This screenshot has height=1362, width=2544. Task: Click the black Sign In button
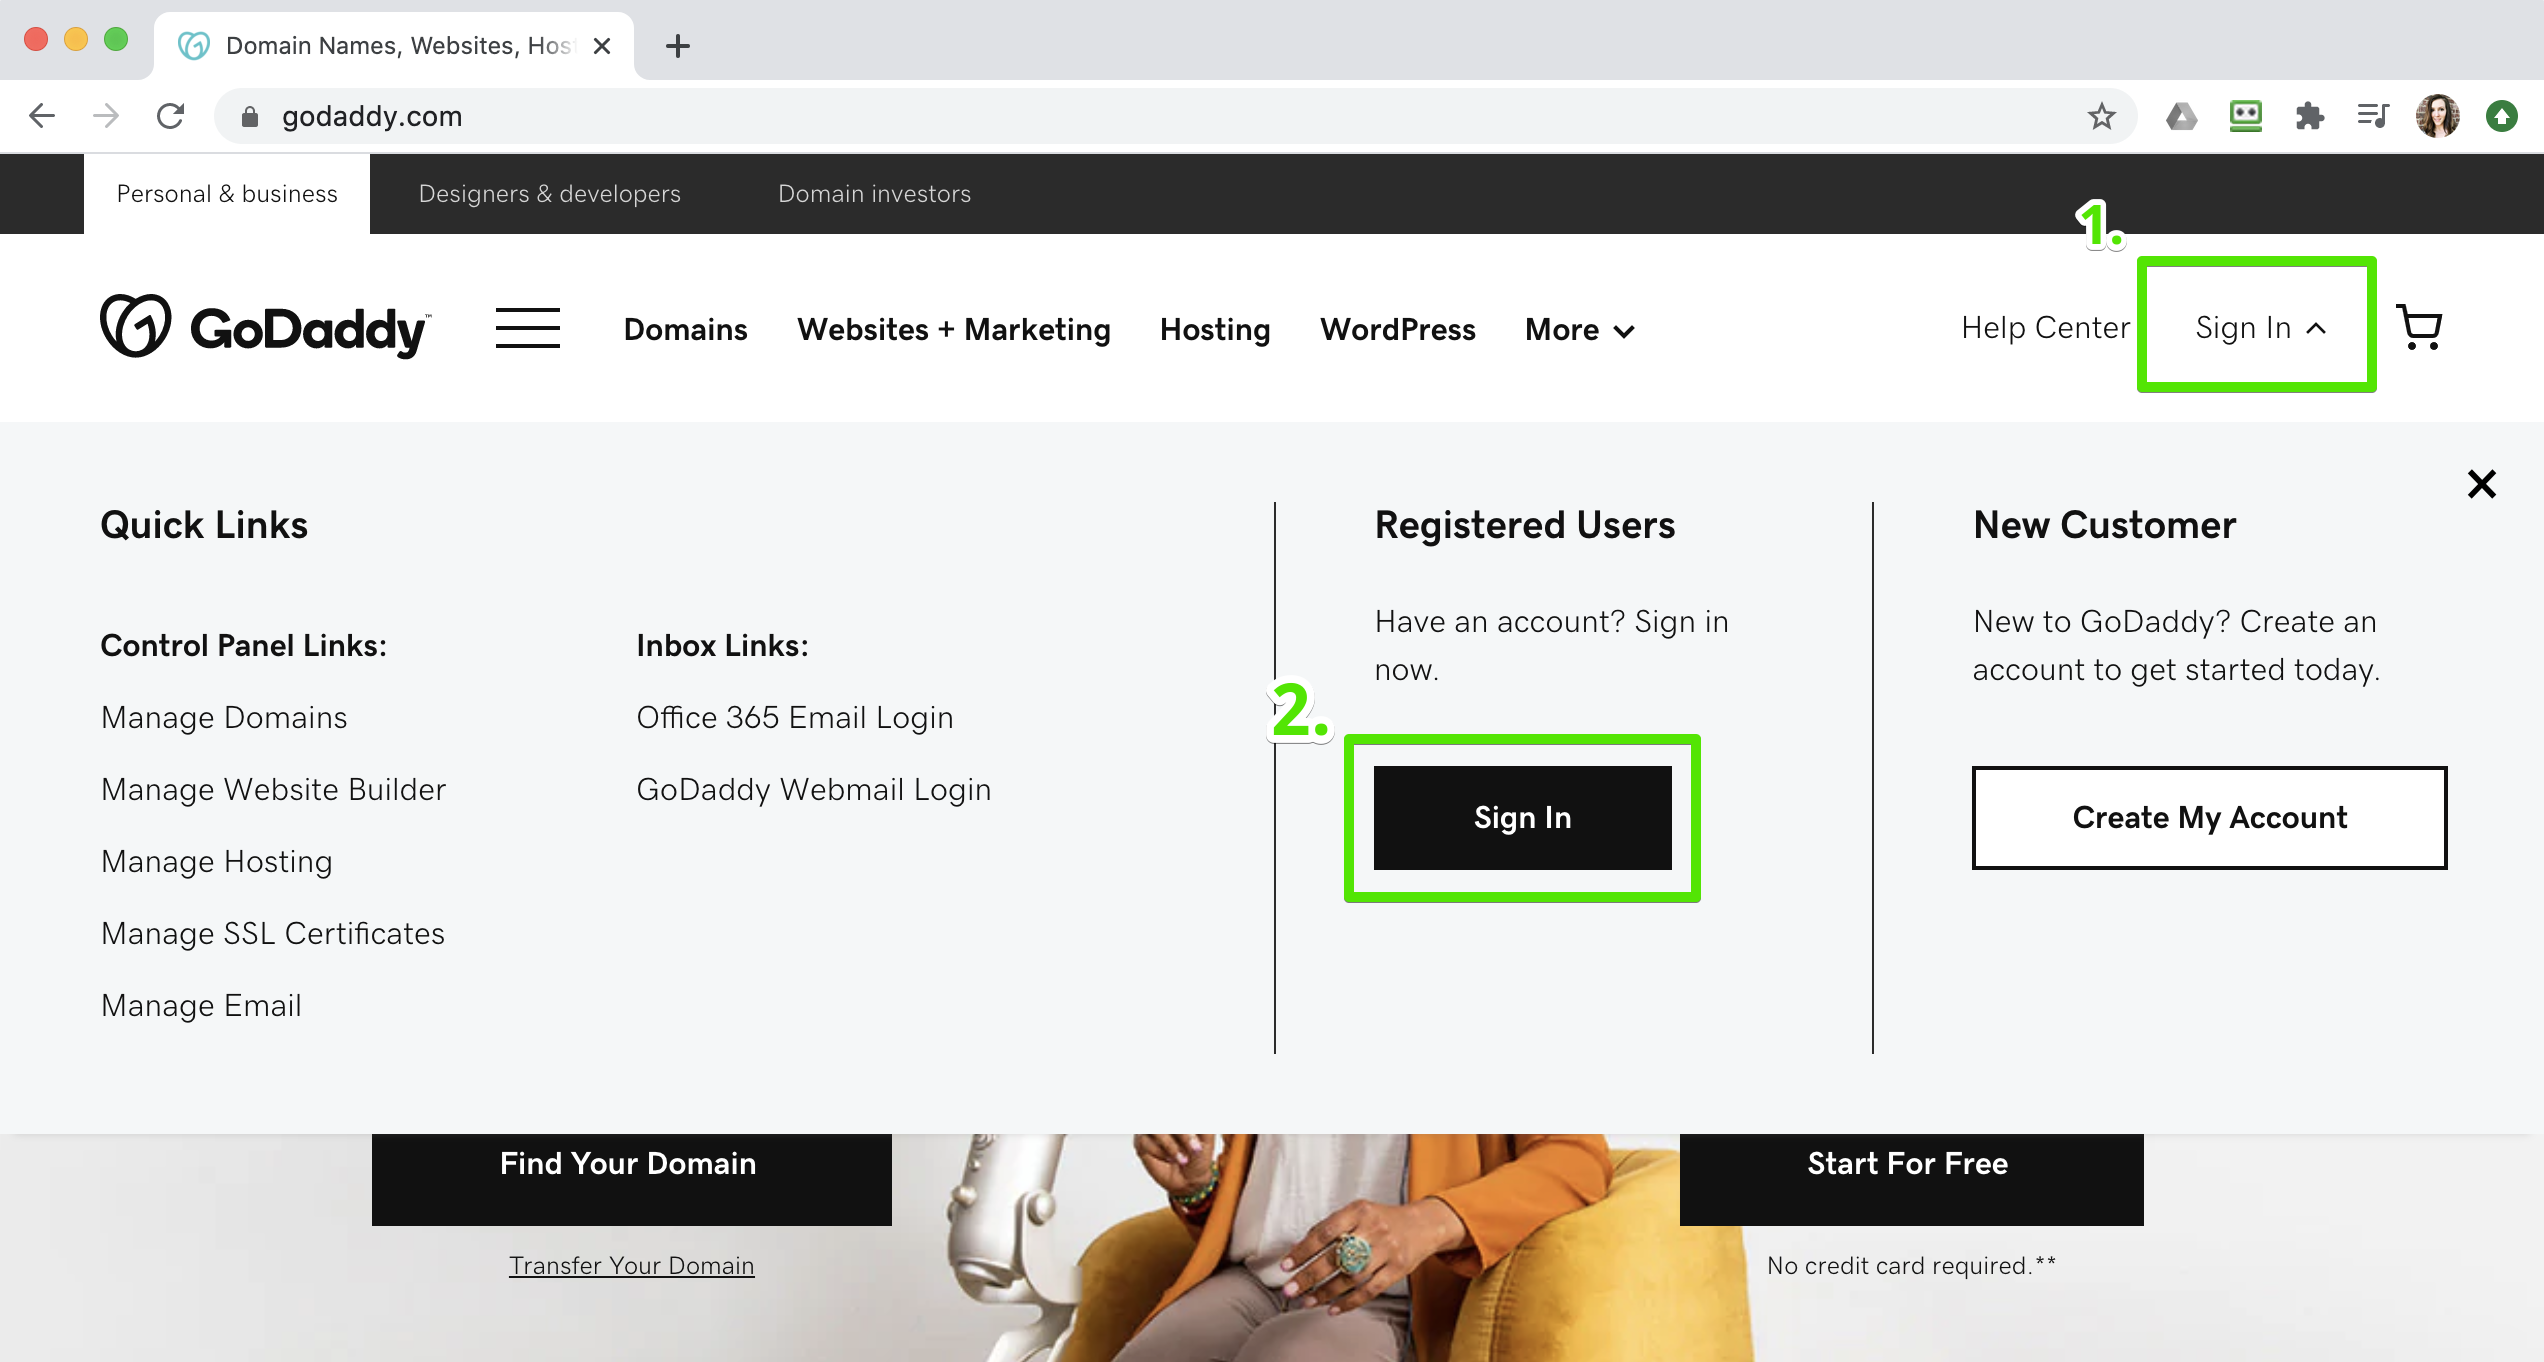click(x=1522, y=817)
